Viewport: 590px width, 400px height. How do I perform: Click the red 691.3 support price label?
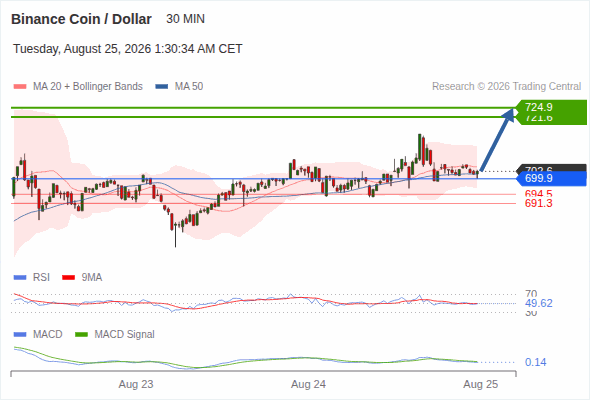tap(538, 203)
